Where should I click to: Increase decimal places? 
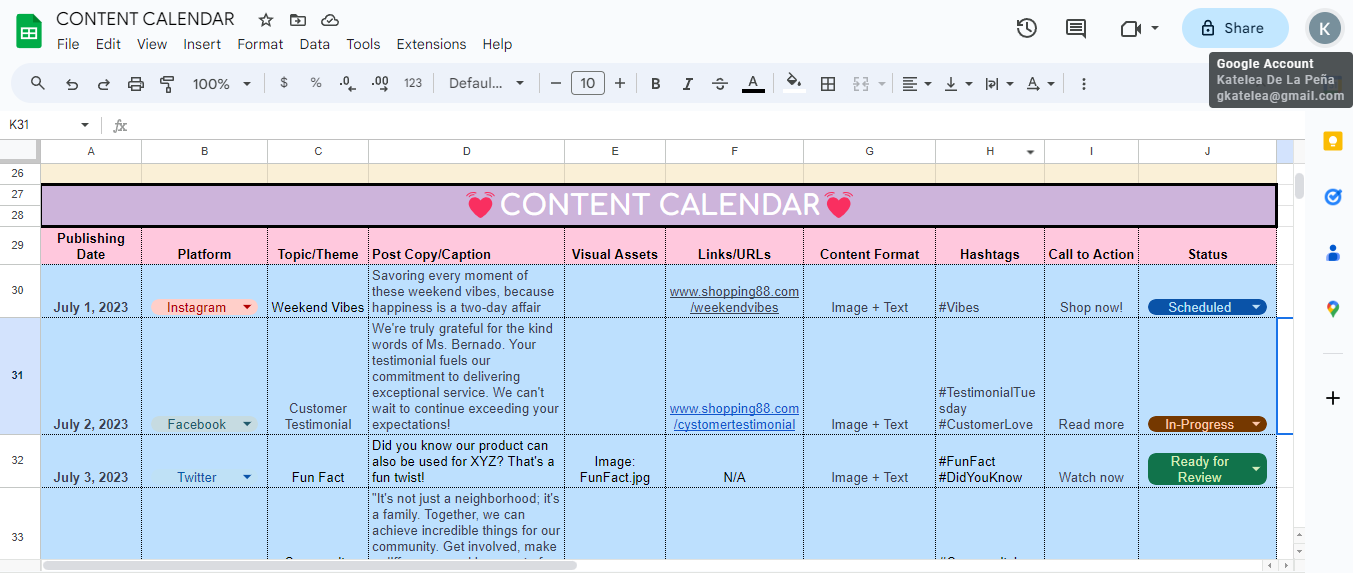[380, 83]
